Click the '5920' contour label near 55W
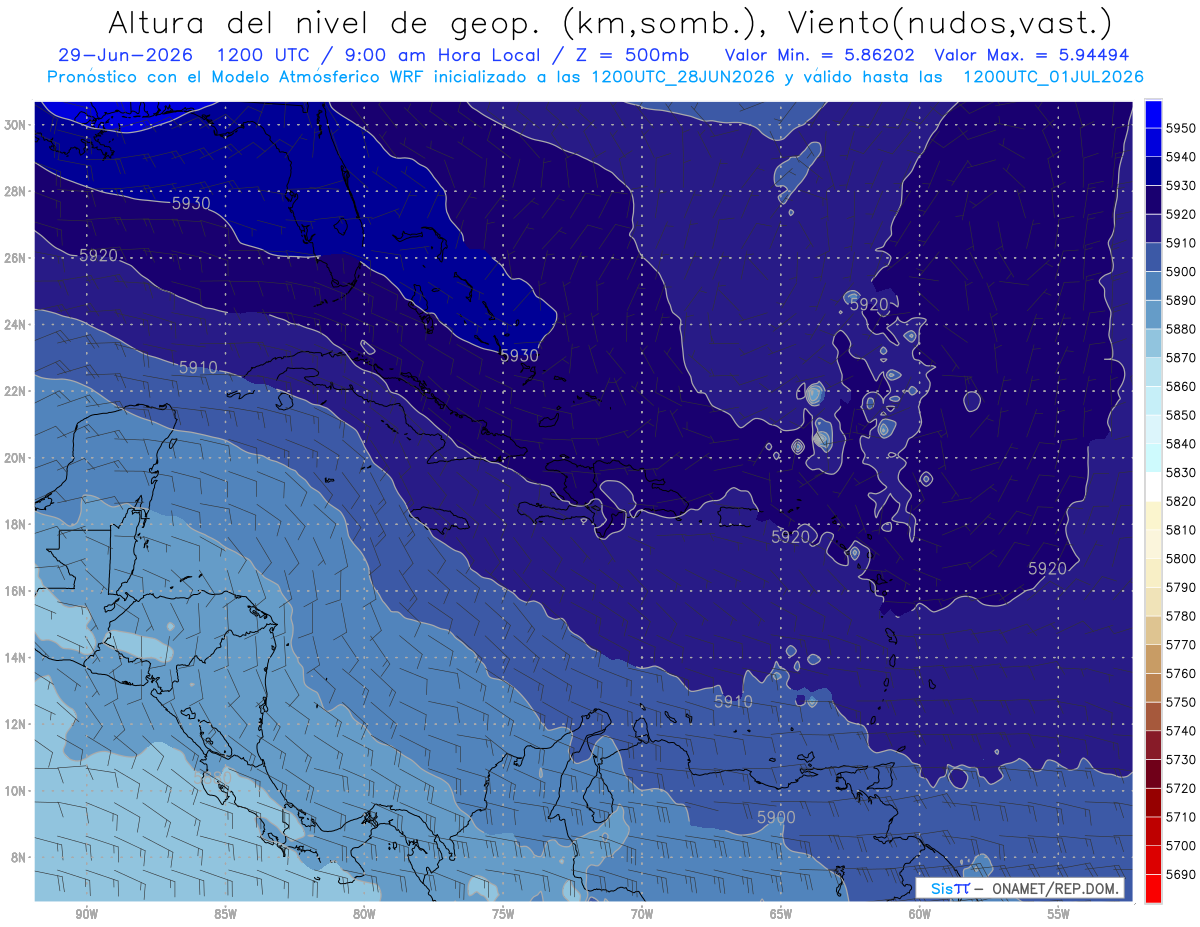The width and height of the screenshot is (1200, 927). (x=1047, y=568)
